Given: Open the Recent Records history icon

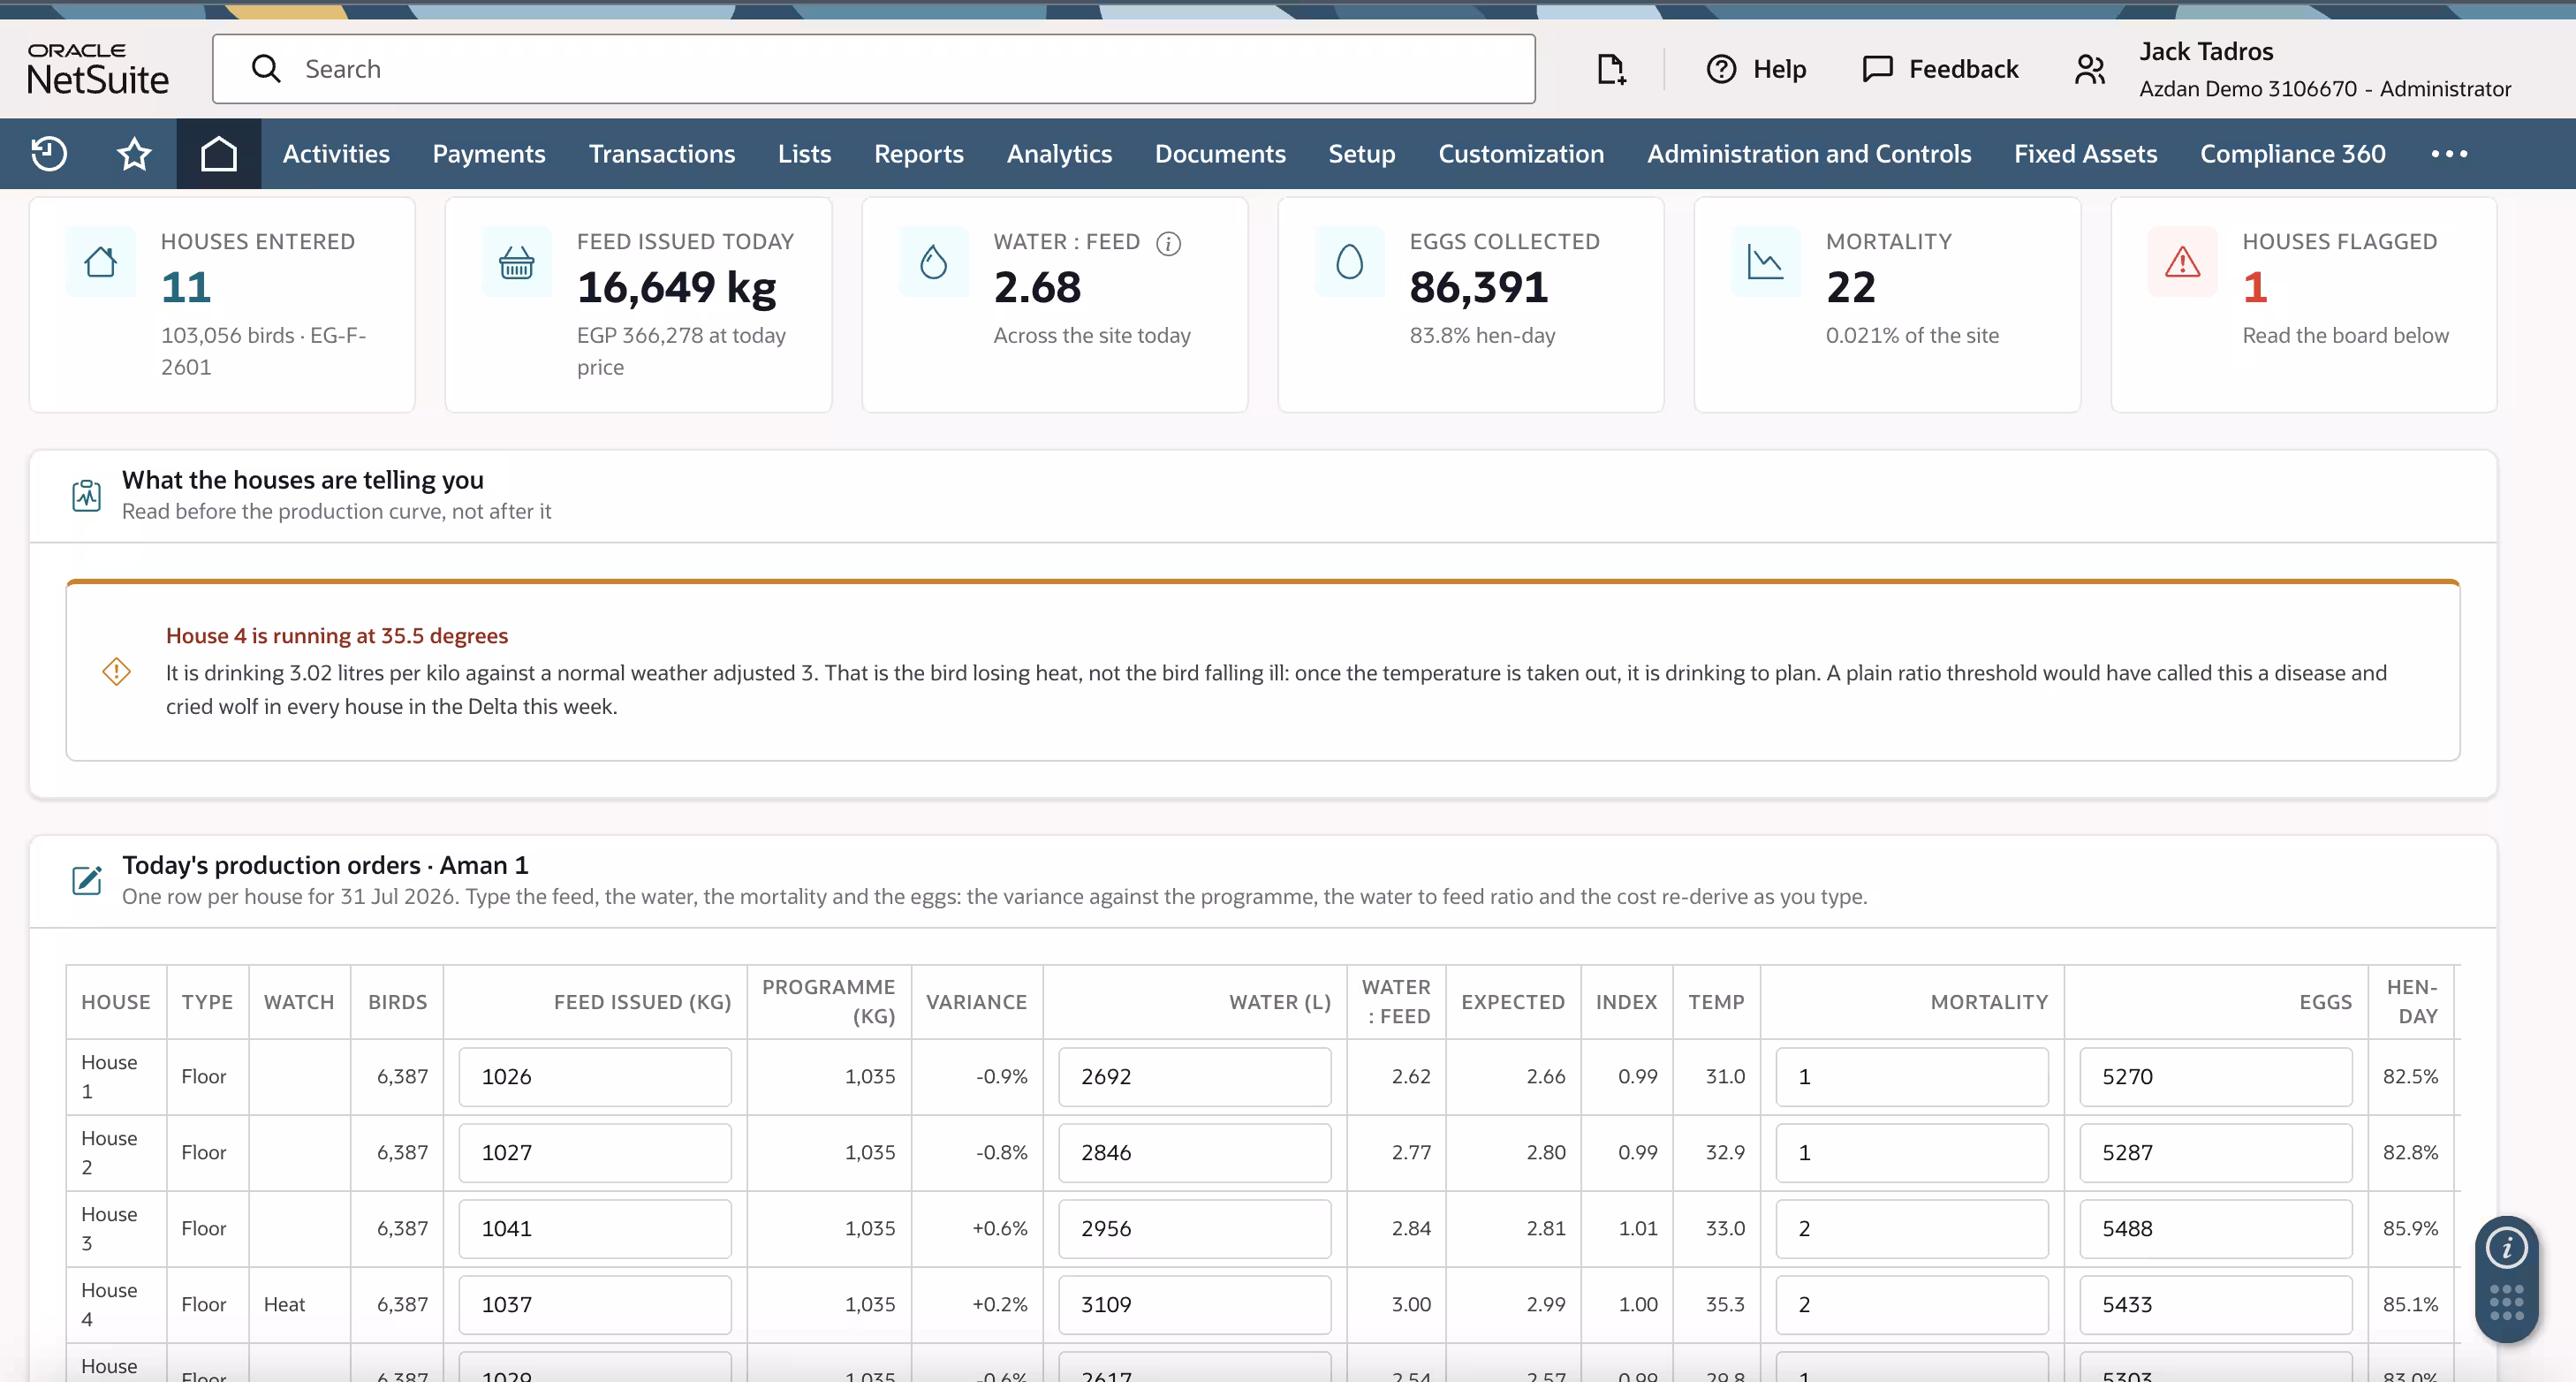Looking at the screenshot, I should click(49, 153).
